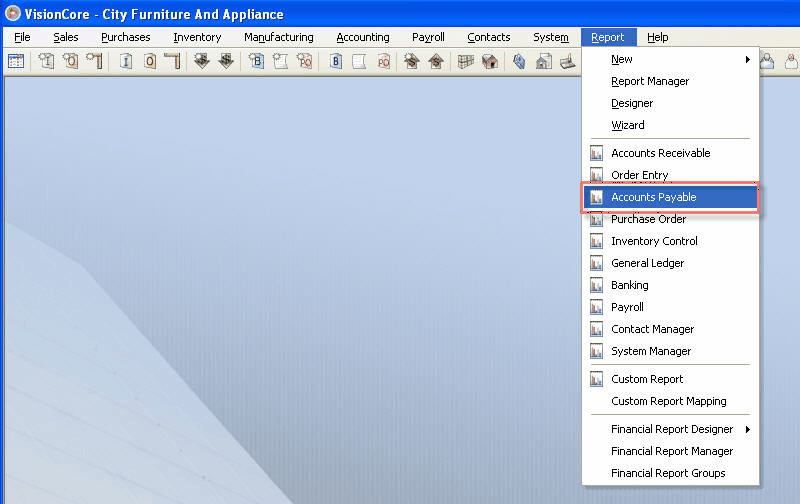Click the plain blank sheet toolbar icon
The height and width of the screenshot is (504, 800).
(x=359, y=61)
